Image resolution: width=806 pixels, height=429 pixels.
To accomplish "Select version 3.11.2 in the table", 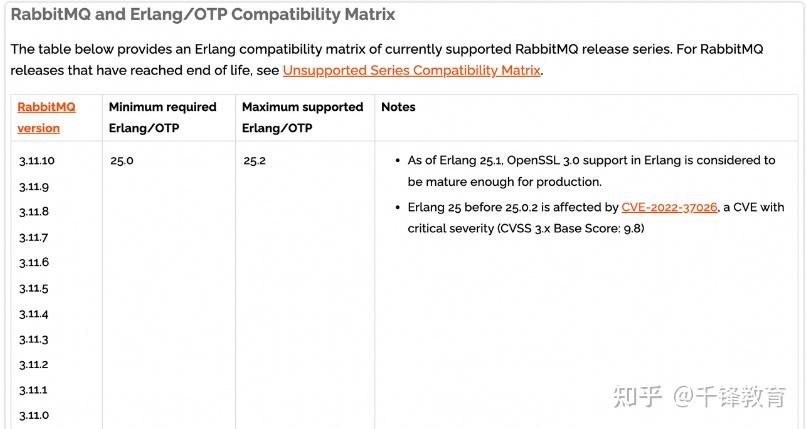I will [34, 365].
